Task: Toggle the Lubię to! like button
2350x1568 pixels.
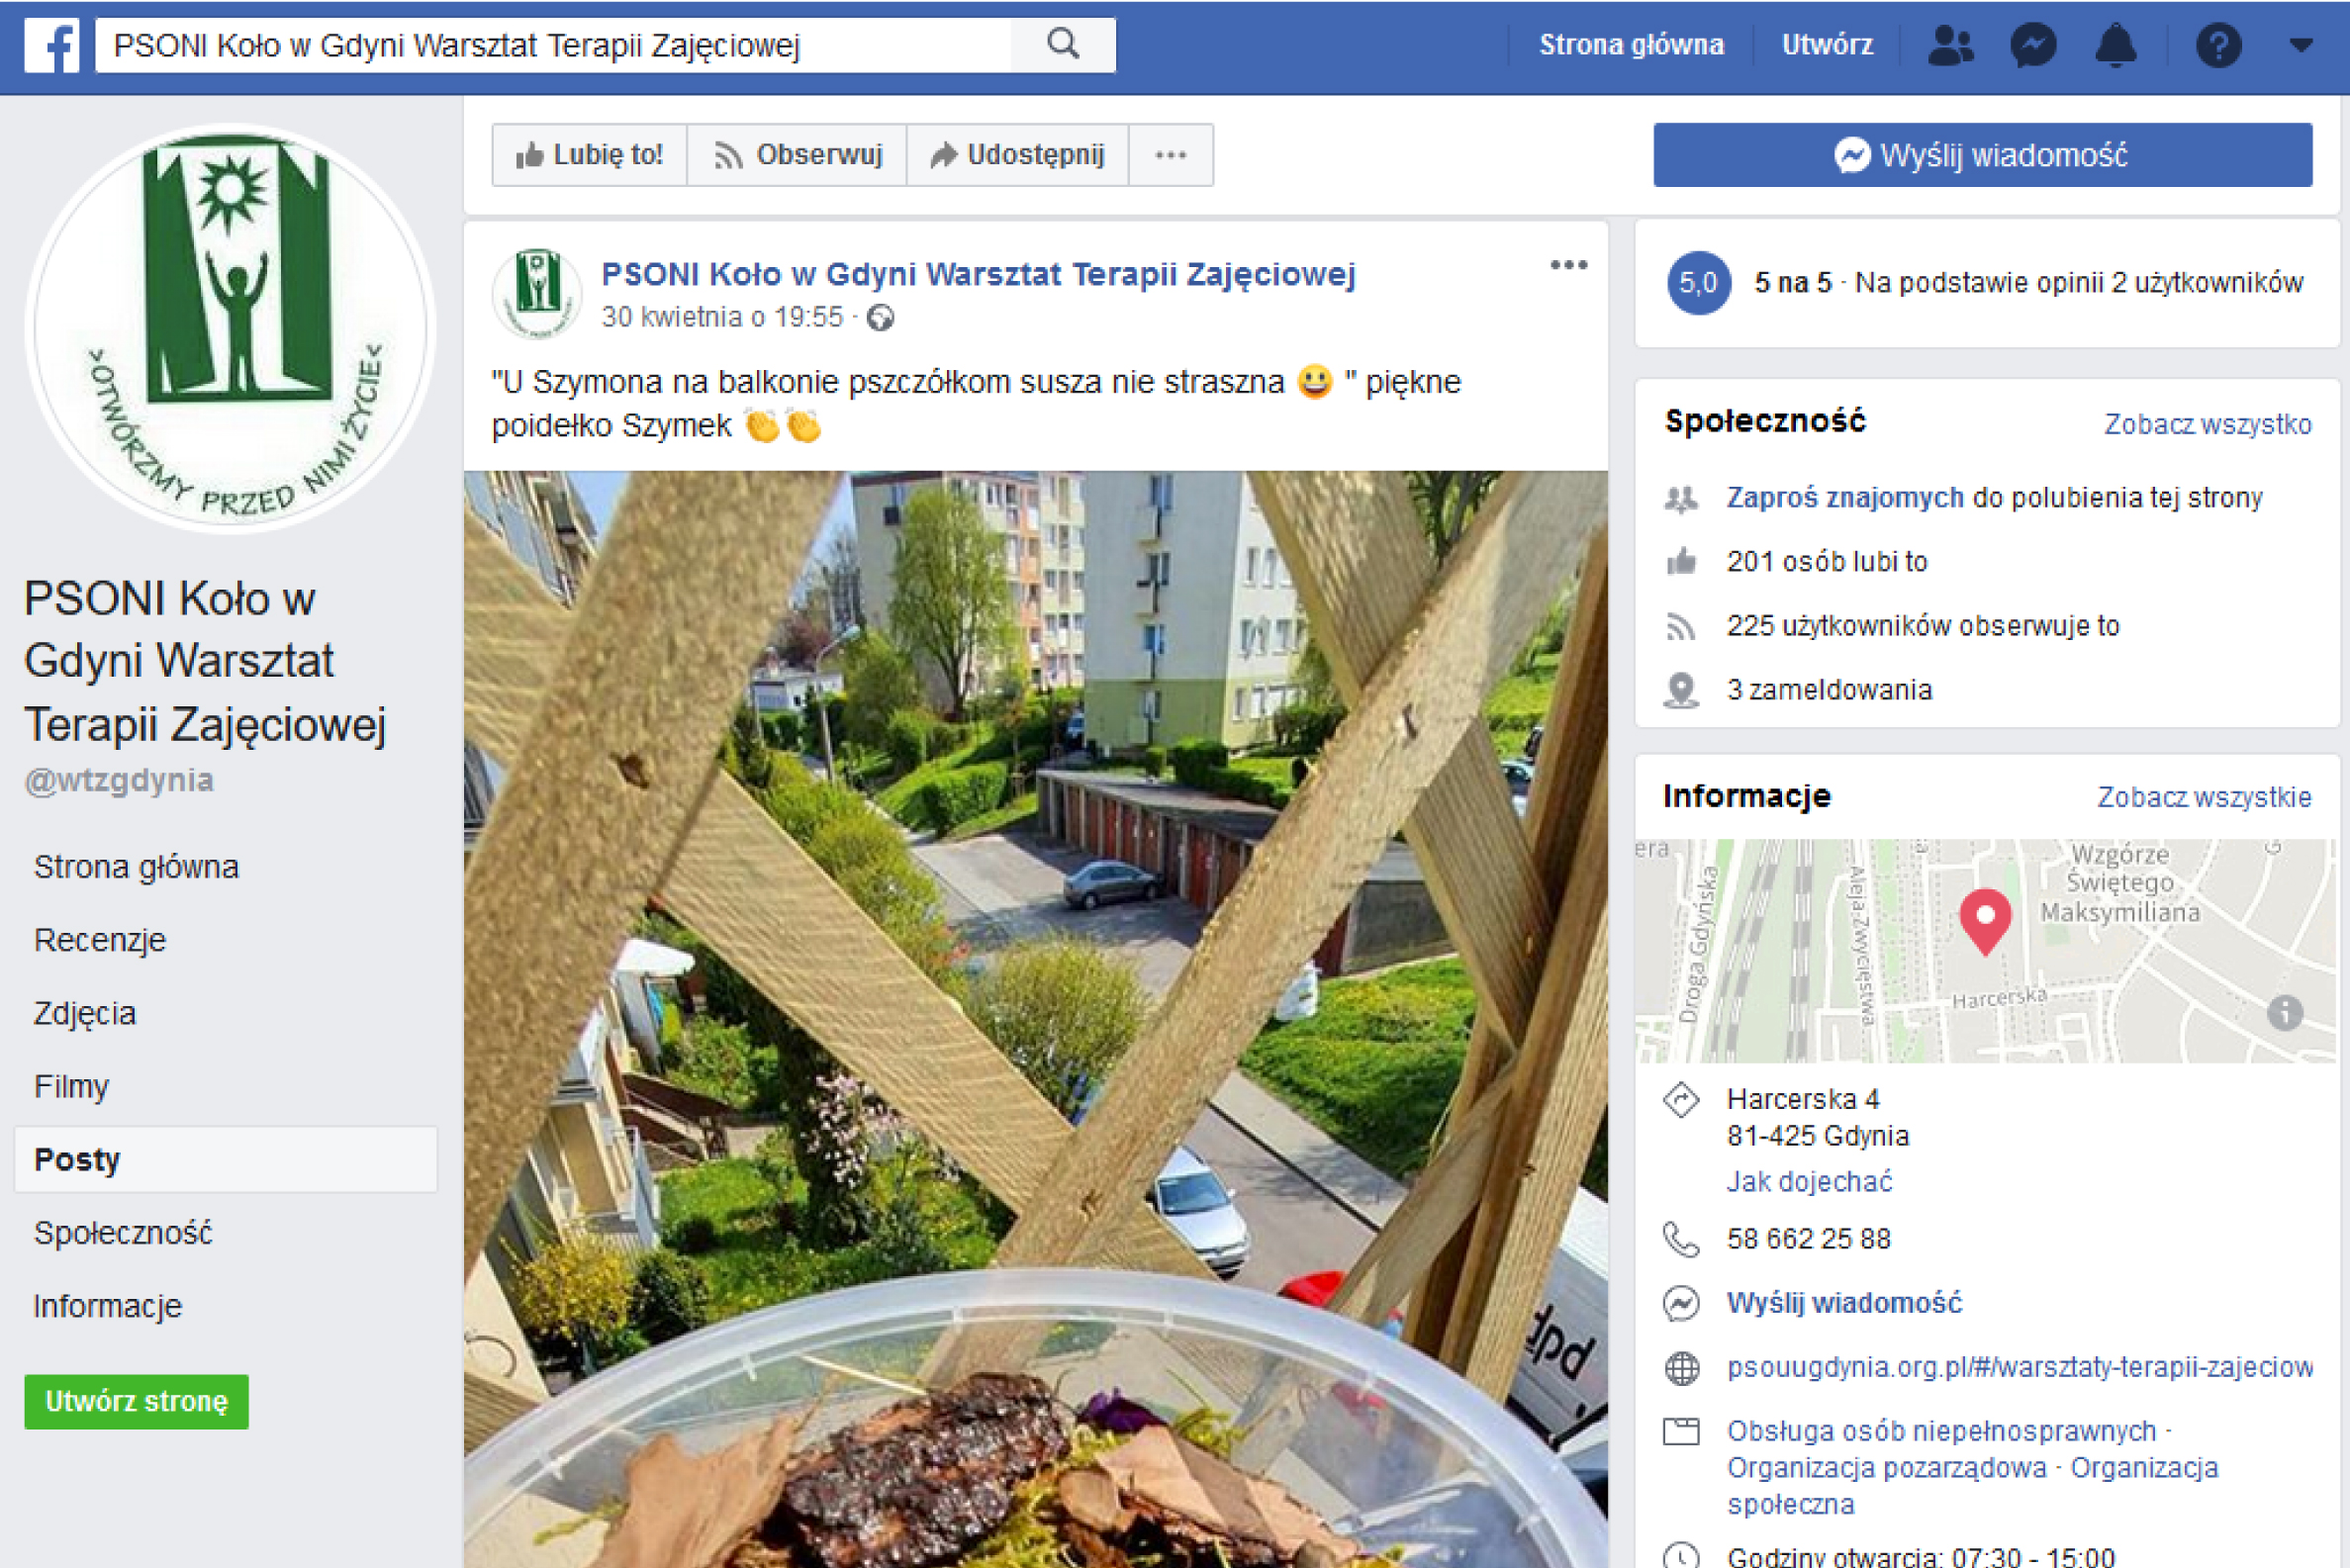Action: pos(589,155)
